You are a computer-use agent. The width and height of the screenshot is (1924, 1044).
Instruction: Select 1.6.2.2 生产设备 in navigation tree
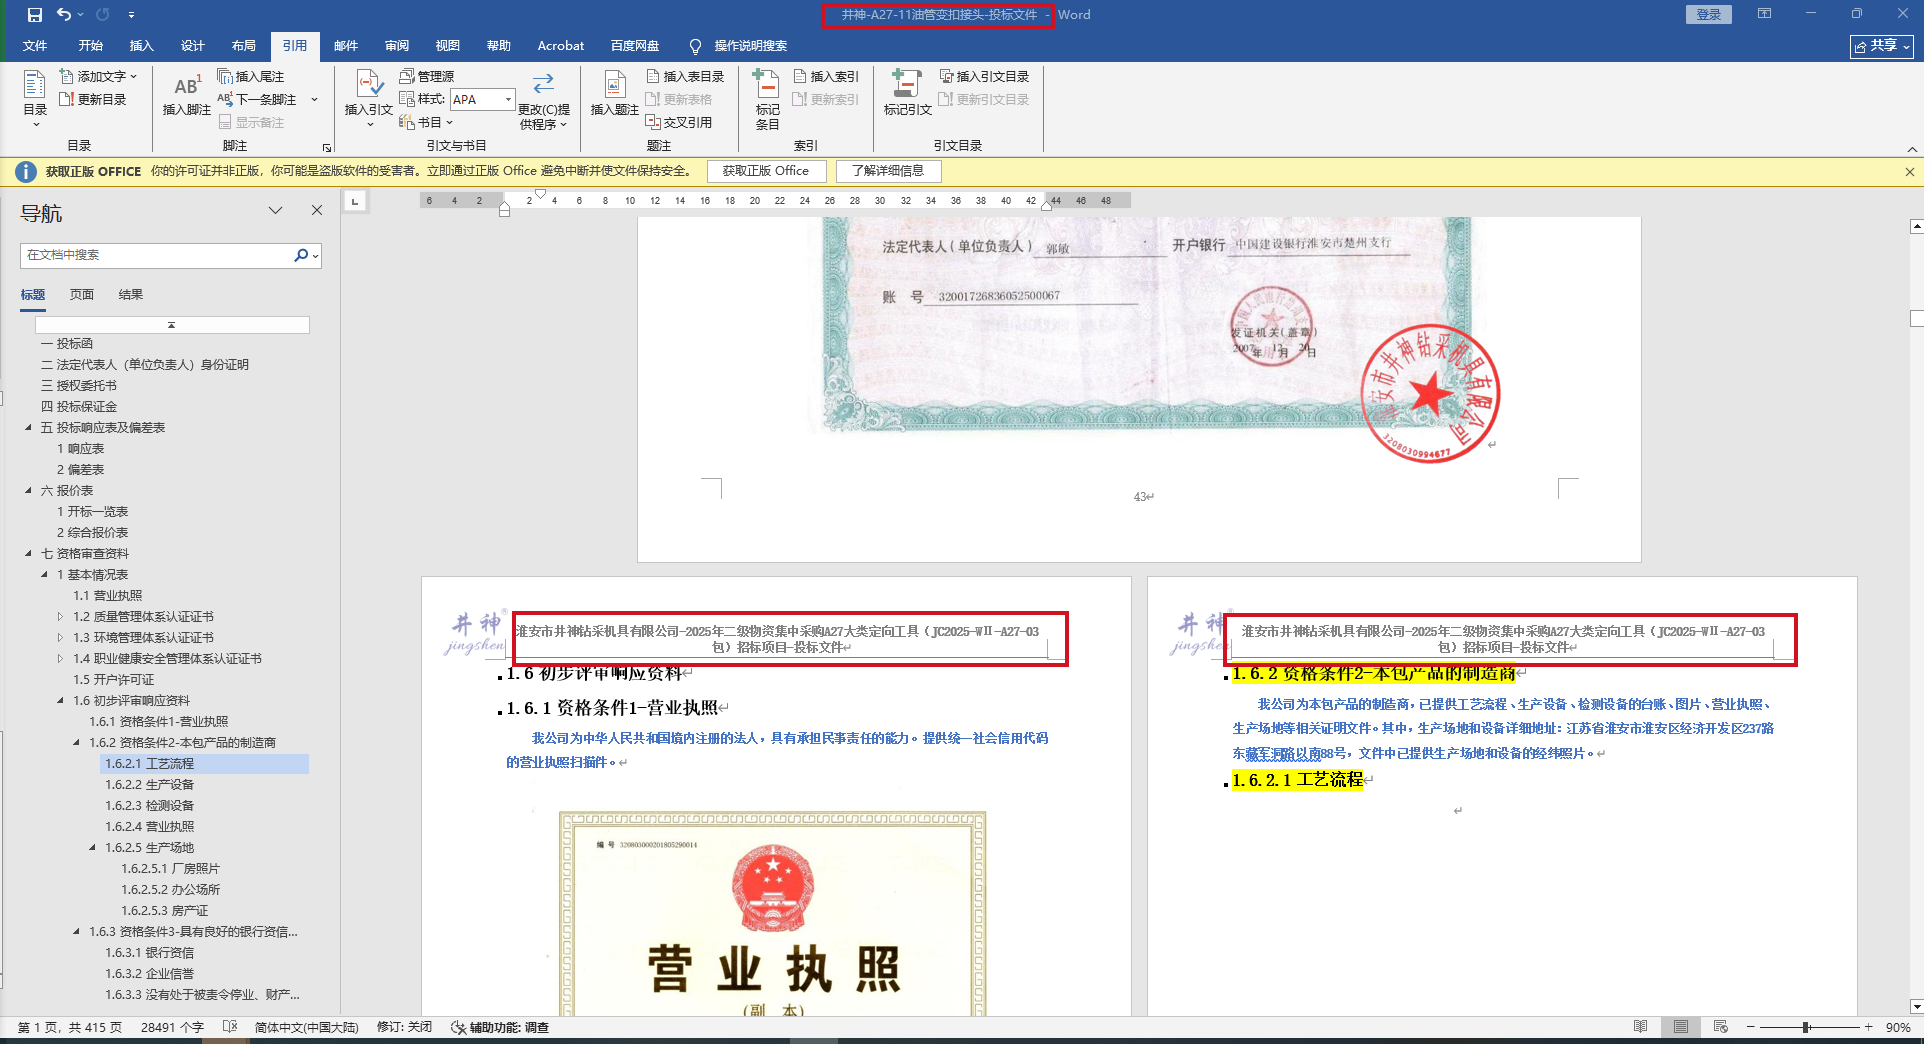coord(150,784)
